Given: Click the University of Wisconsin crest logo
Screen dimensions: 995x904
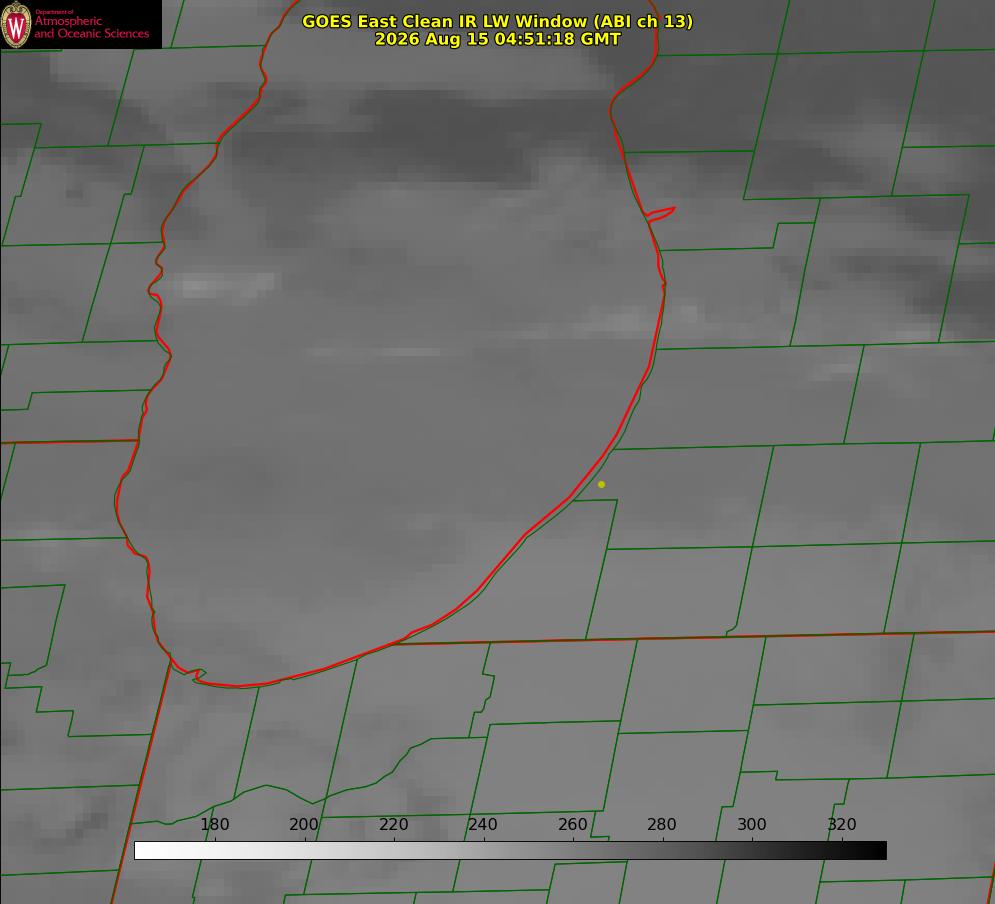Looking at the screenshot, I should click(x=16, y=24).
